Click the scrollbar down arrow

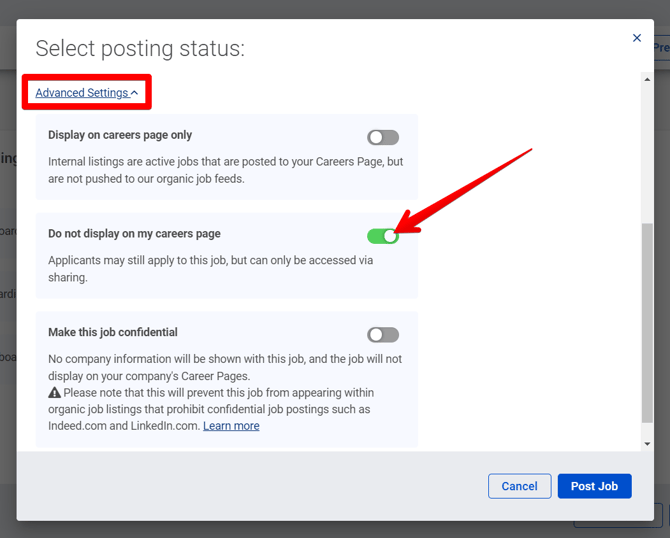pyautogui.click(x=647, y=443)
